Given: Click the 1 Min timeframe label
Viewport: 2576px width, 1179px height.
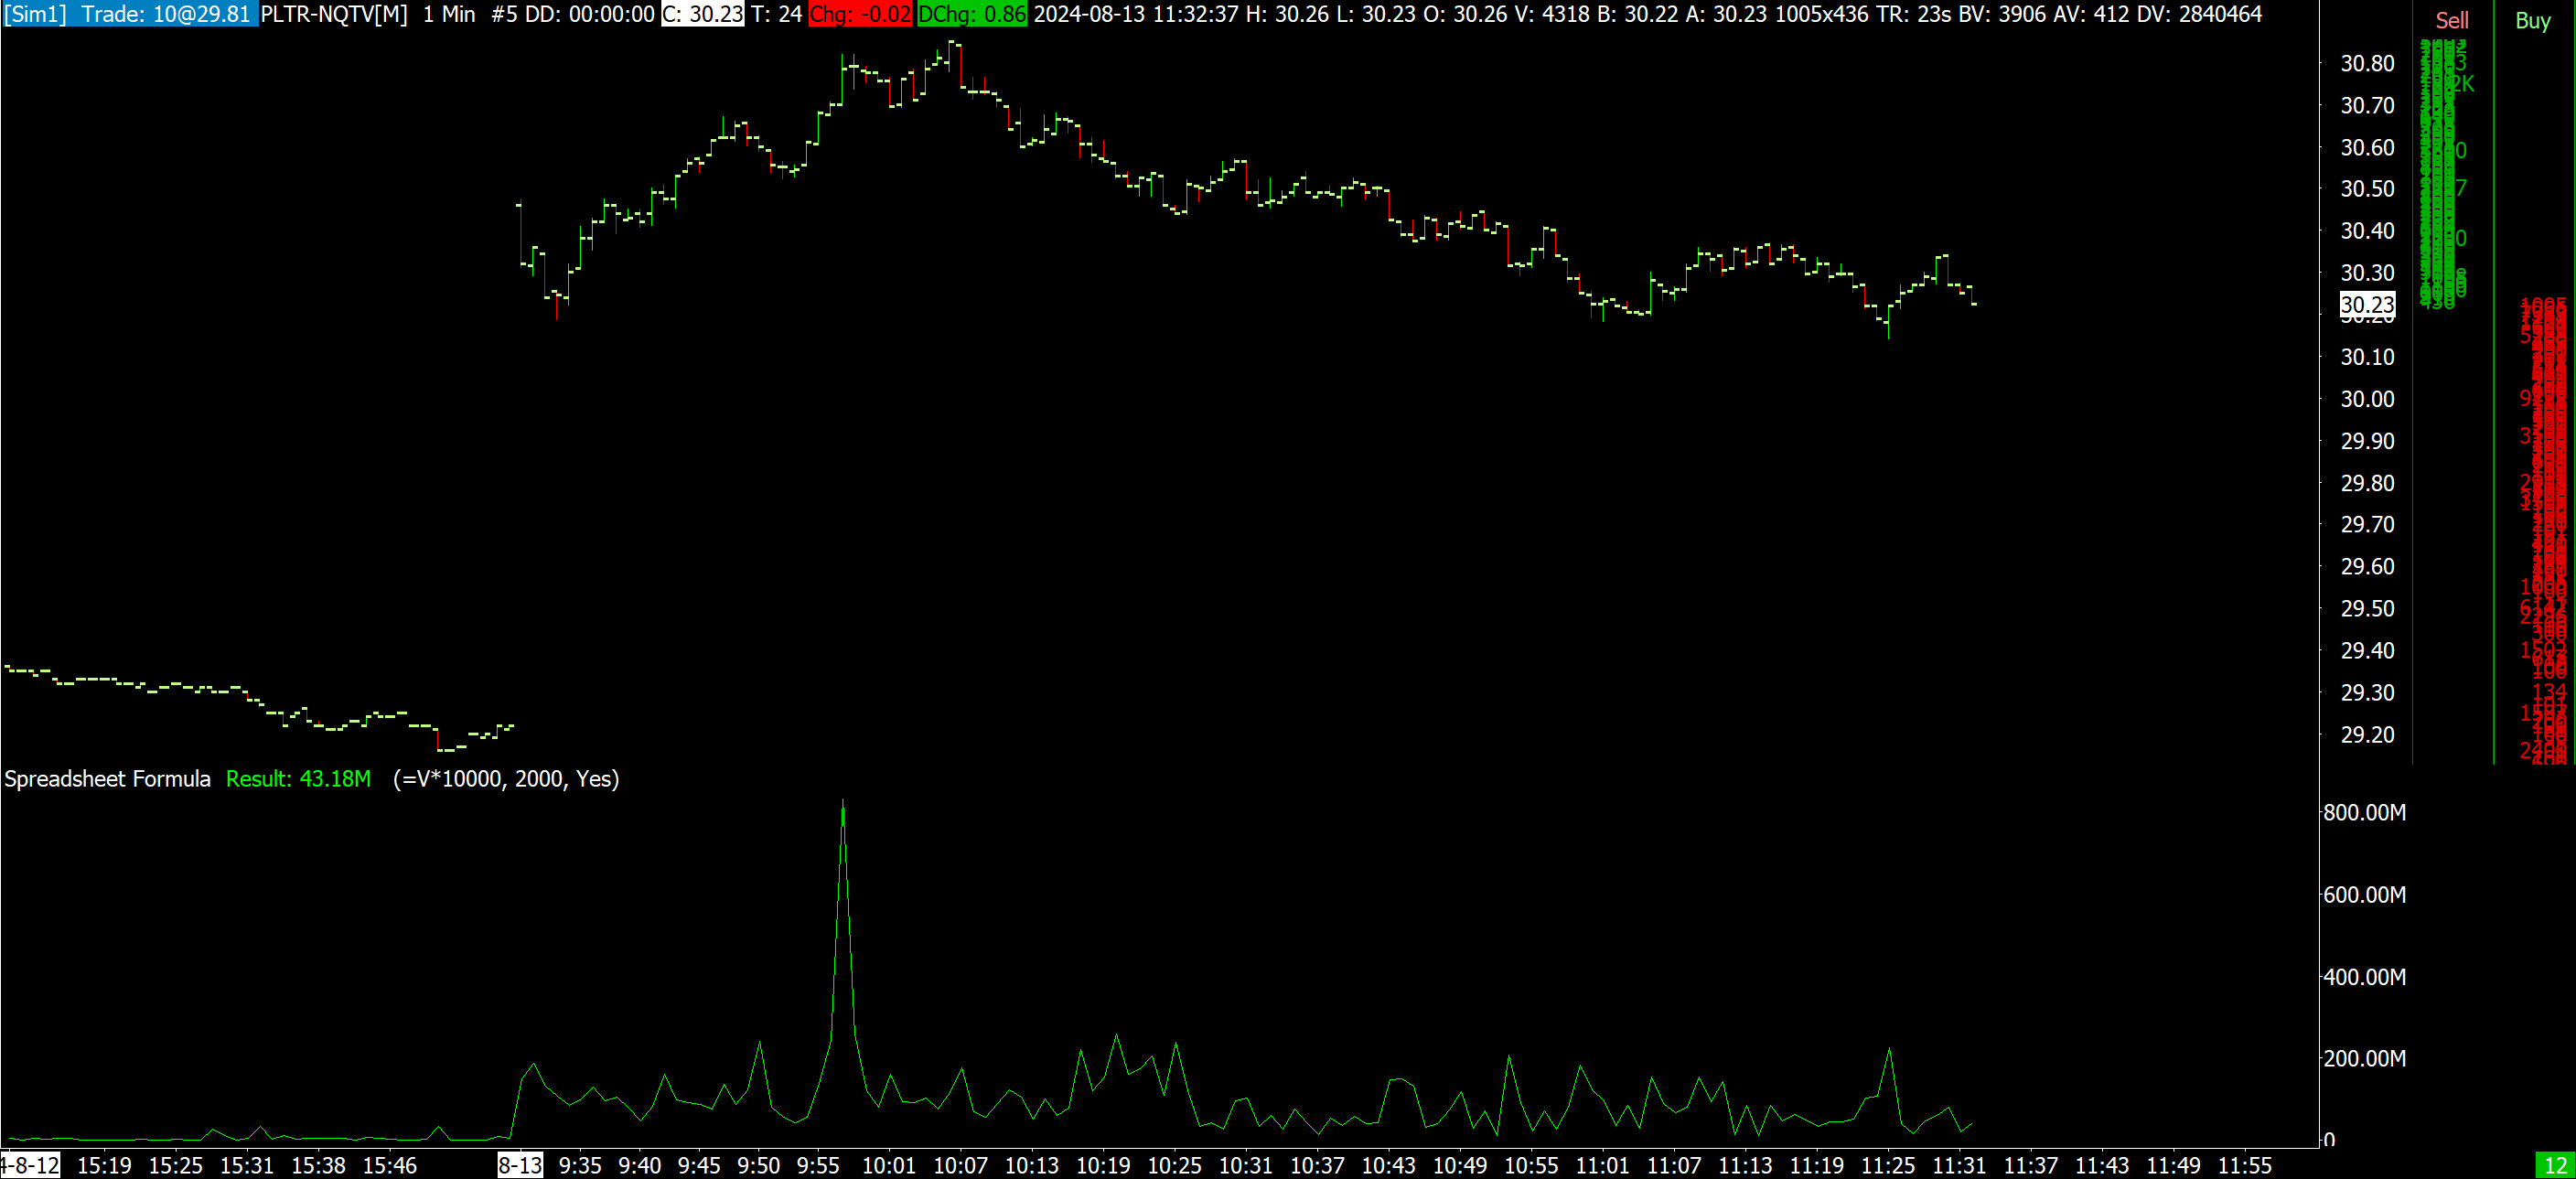Looking at the screenshot, I should coord(448,14).
